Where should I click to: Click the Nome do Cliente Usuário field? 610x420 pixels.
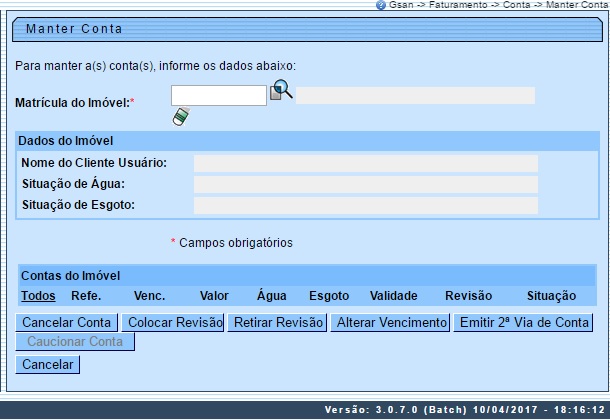coord(365,163)
